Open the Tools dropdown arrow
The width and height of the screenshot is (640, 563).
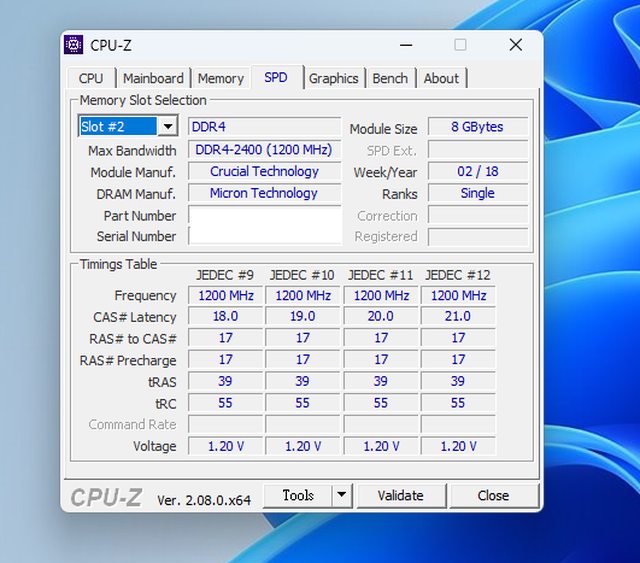341,495
